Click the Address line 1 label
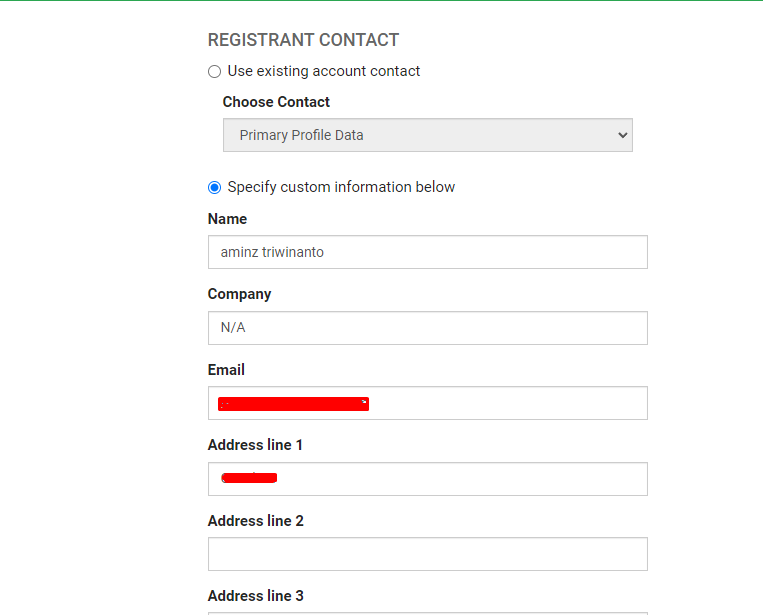763x615 pixels. click(255, 445)
